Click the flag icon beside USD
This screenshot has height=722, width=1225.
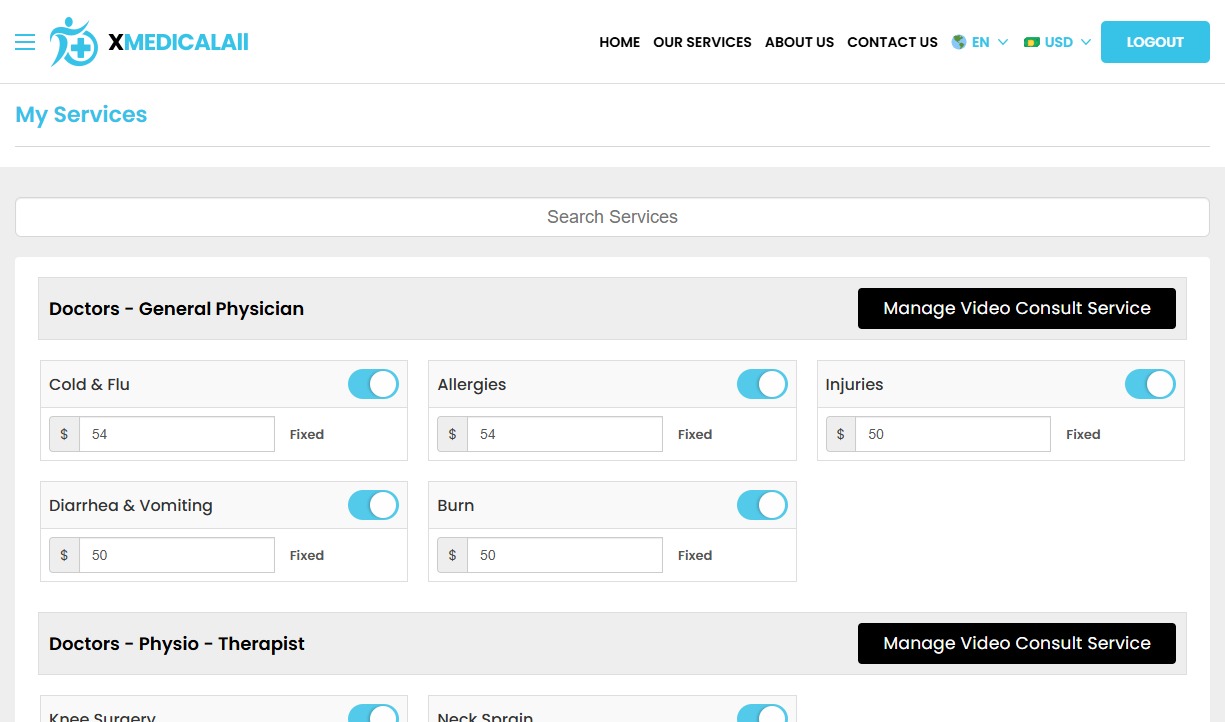click(x=1031, y=42)
